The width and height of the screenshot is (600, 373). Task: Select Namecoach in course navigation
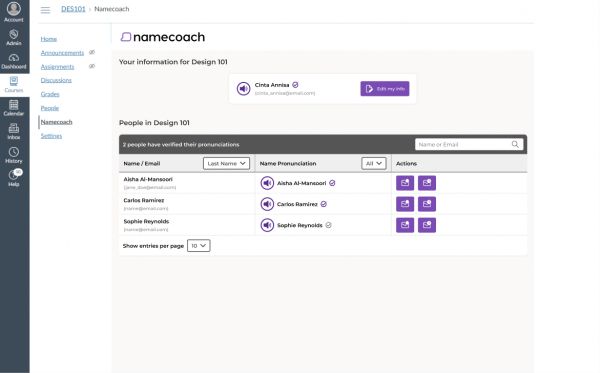point(56,122)
